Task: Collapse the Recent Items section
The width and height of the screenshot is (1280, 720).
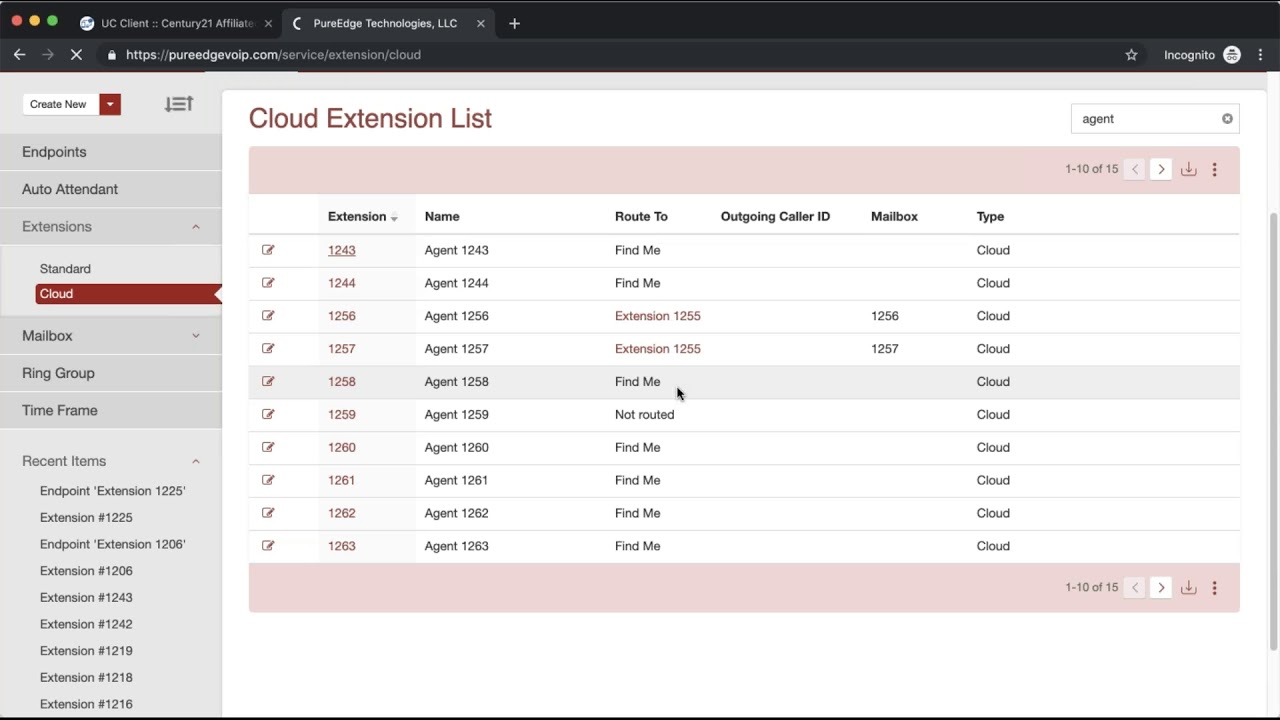Action: [196, 461]
